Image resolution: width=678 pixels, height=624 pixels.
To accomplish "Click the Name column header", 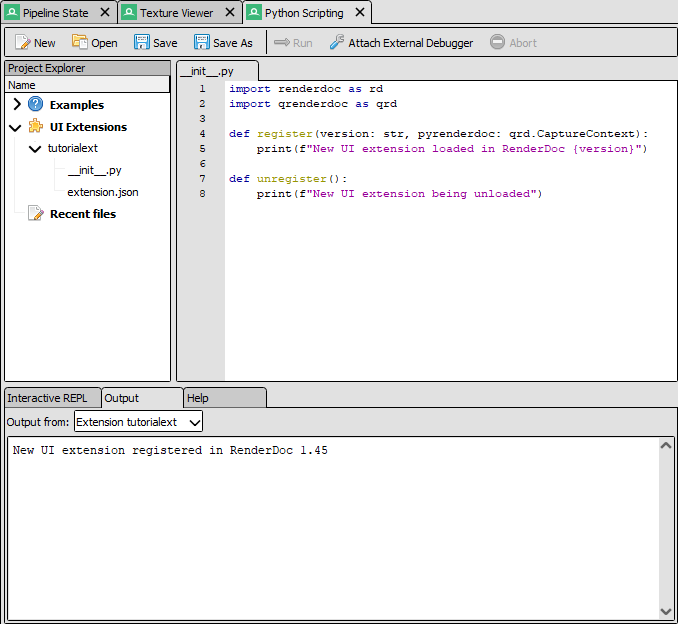I will pos(87,85).
